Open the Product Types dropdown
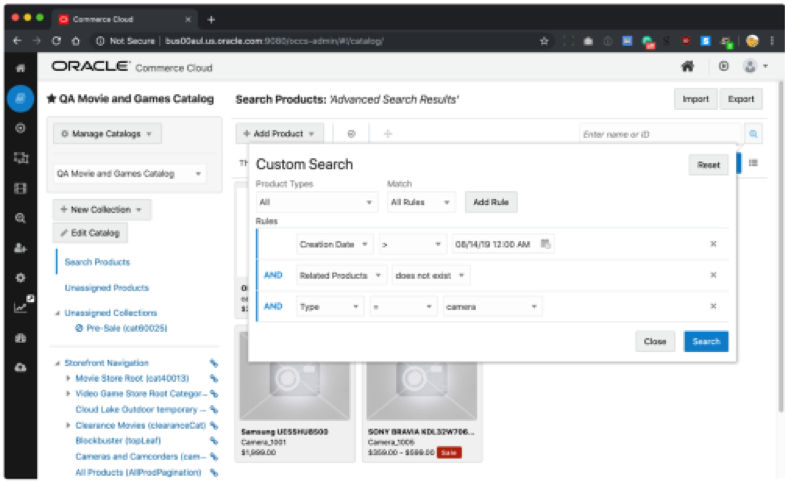 point(316,202)
